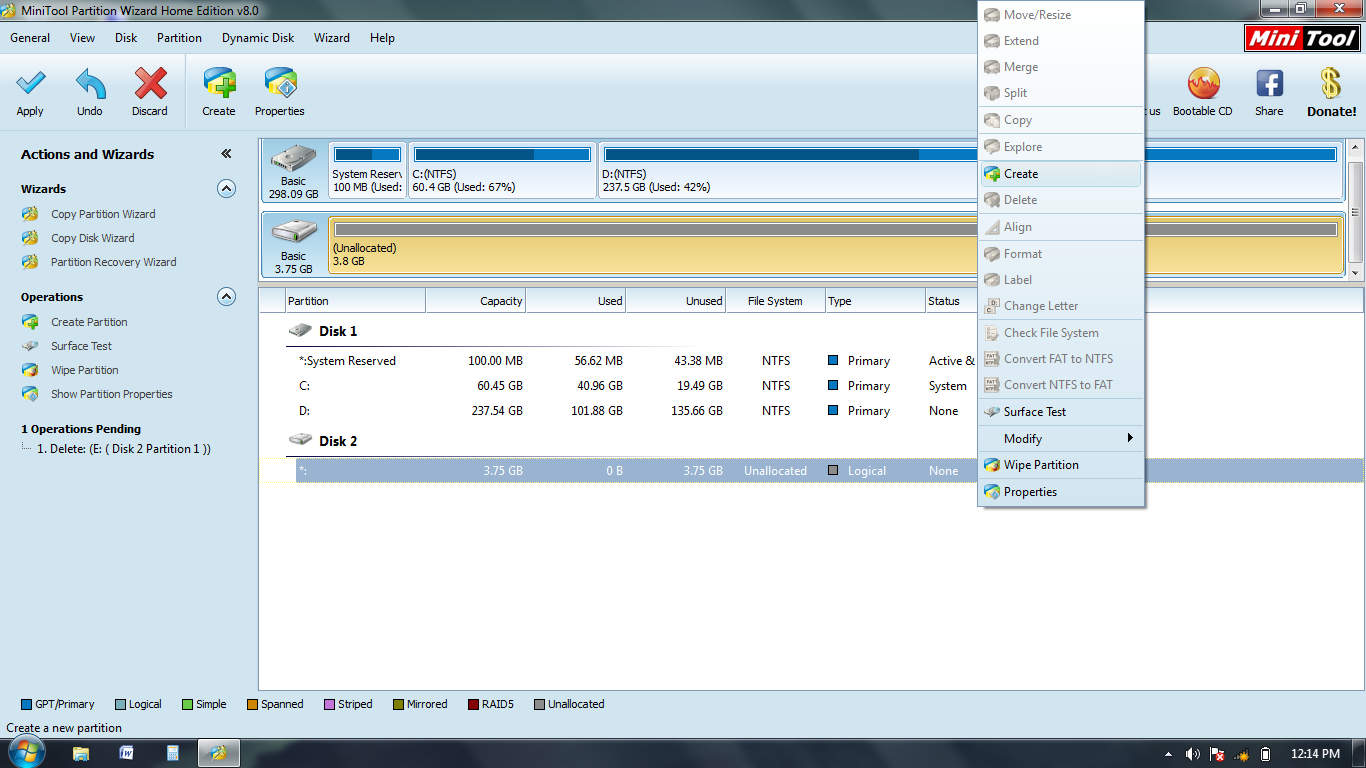This screenshot has width=1366, height=768.
Task: Select the C:(NTFS) partition block
Action: (502, 171)
